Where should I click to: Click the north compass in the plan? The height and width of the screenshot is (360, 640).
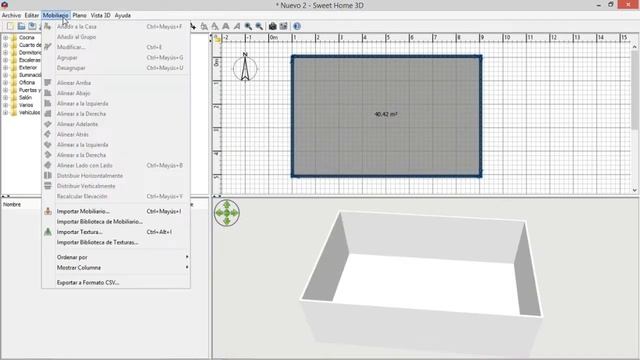[245, 67]
